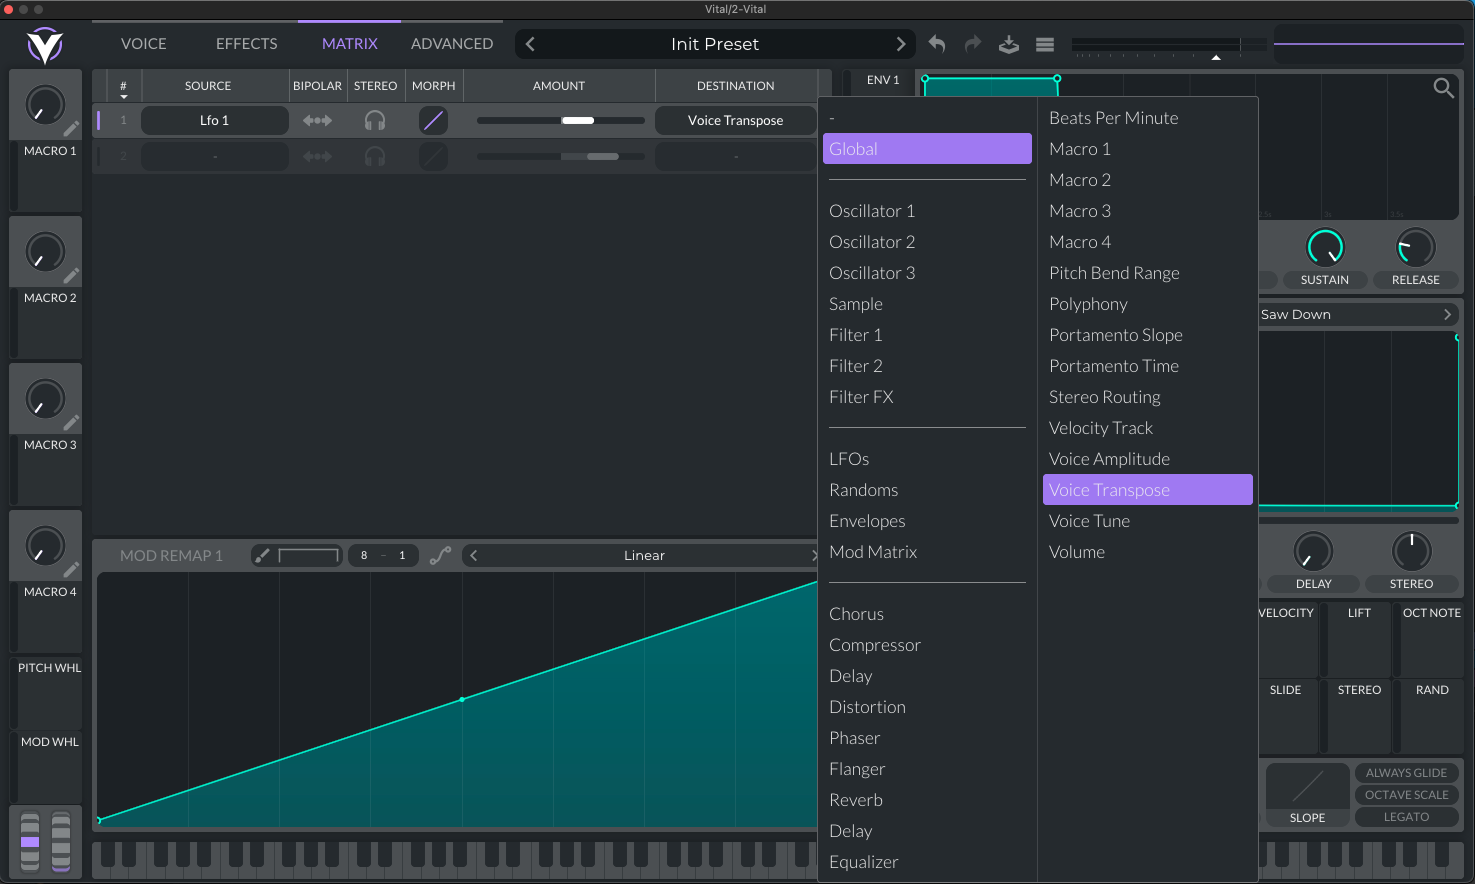Open the hamburger menu icon
Screen dimensions: 1475x884
click(1045, 44)
